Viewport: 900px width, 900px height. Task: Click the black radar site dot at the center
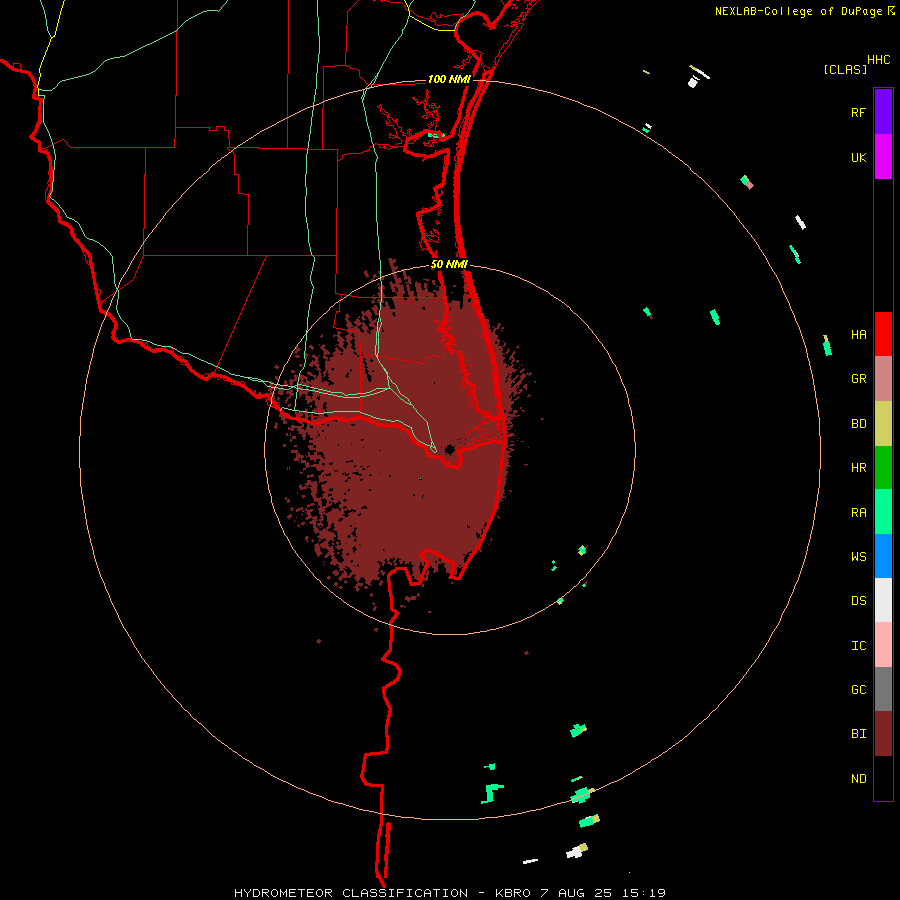449,449
